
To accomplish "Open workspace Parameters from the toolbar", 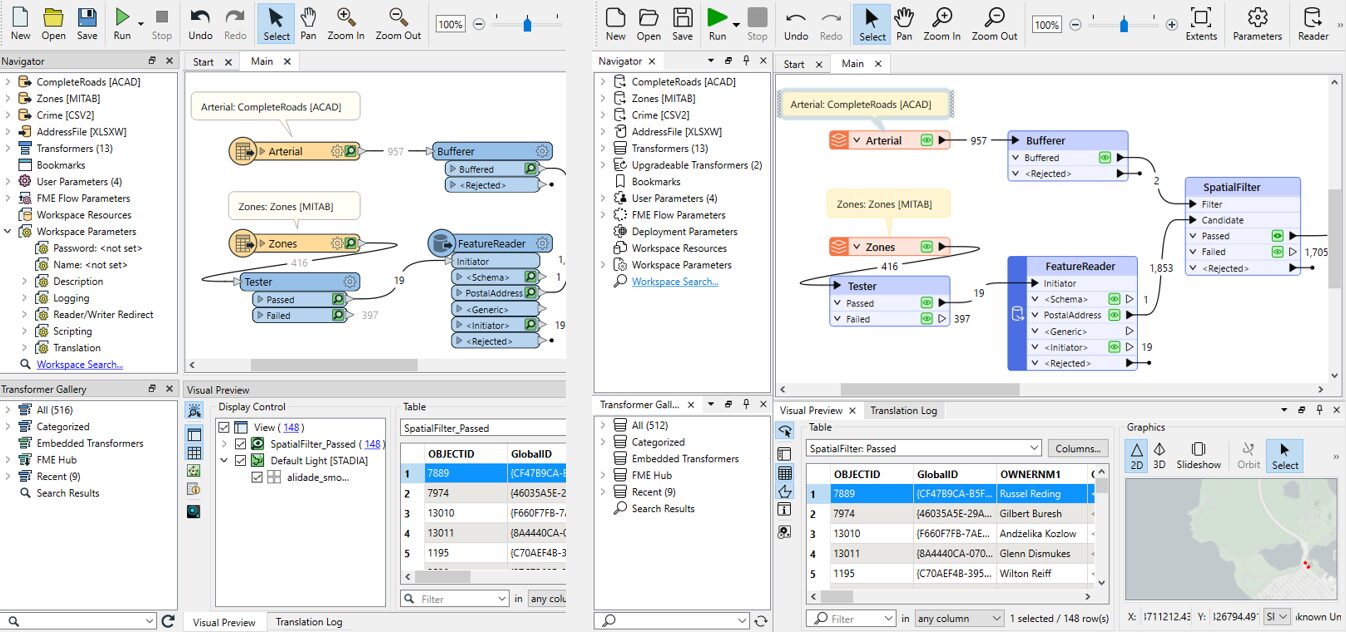I will [x=1257, y=23].
